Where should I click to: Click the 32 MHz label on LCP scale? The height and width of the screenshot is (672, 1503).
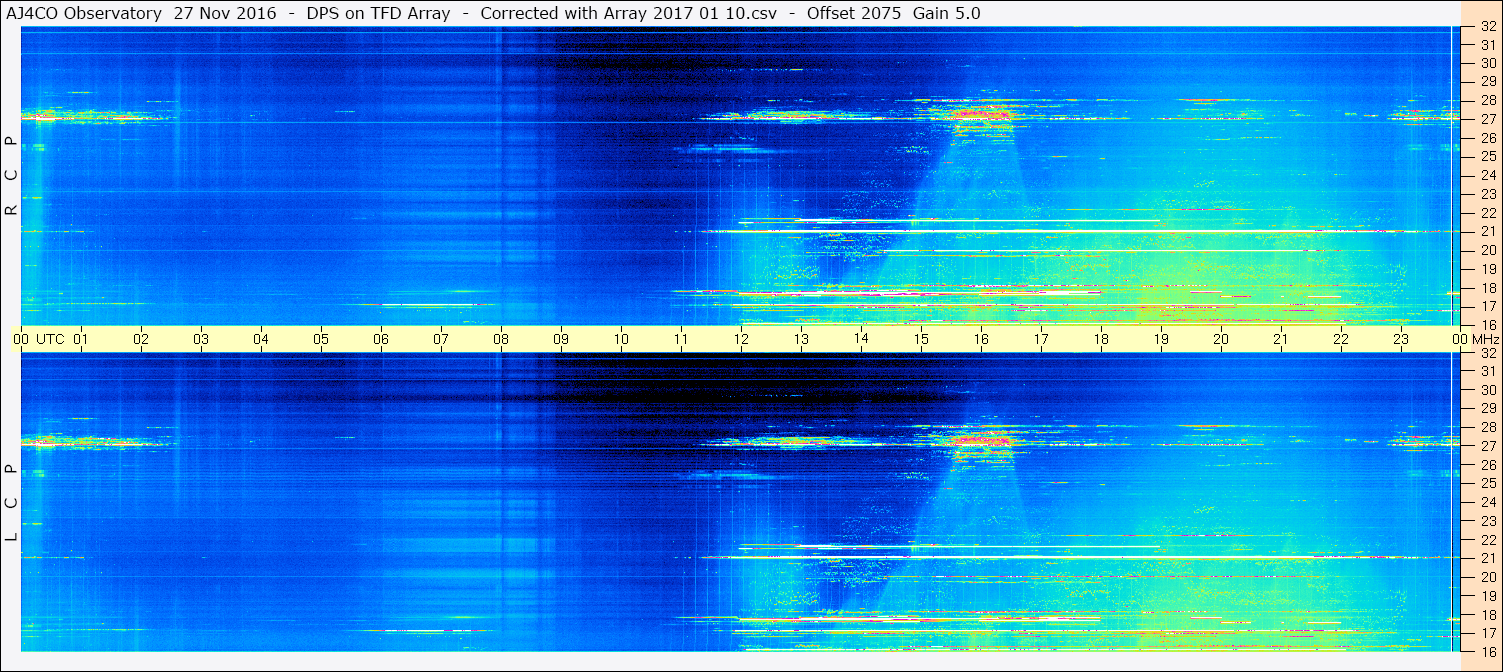pyautogui.click(x=1488, y=353)
